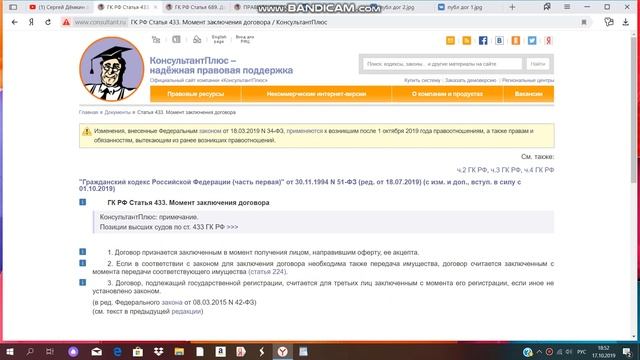The image size is (640, 360).
Task: Open the taskbar clock 18:52
Action: click(x=604, y=352)
